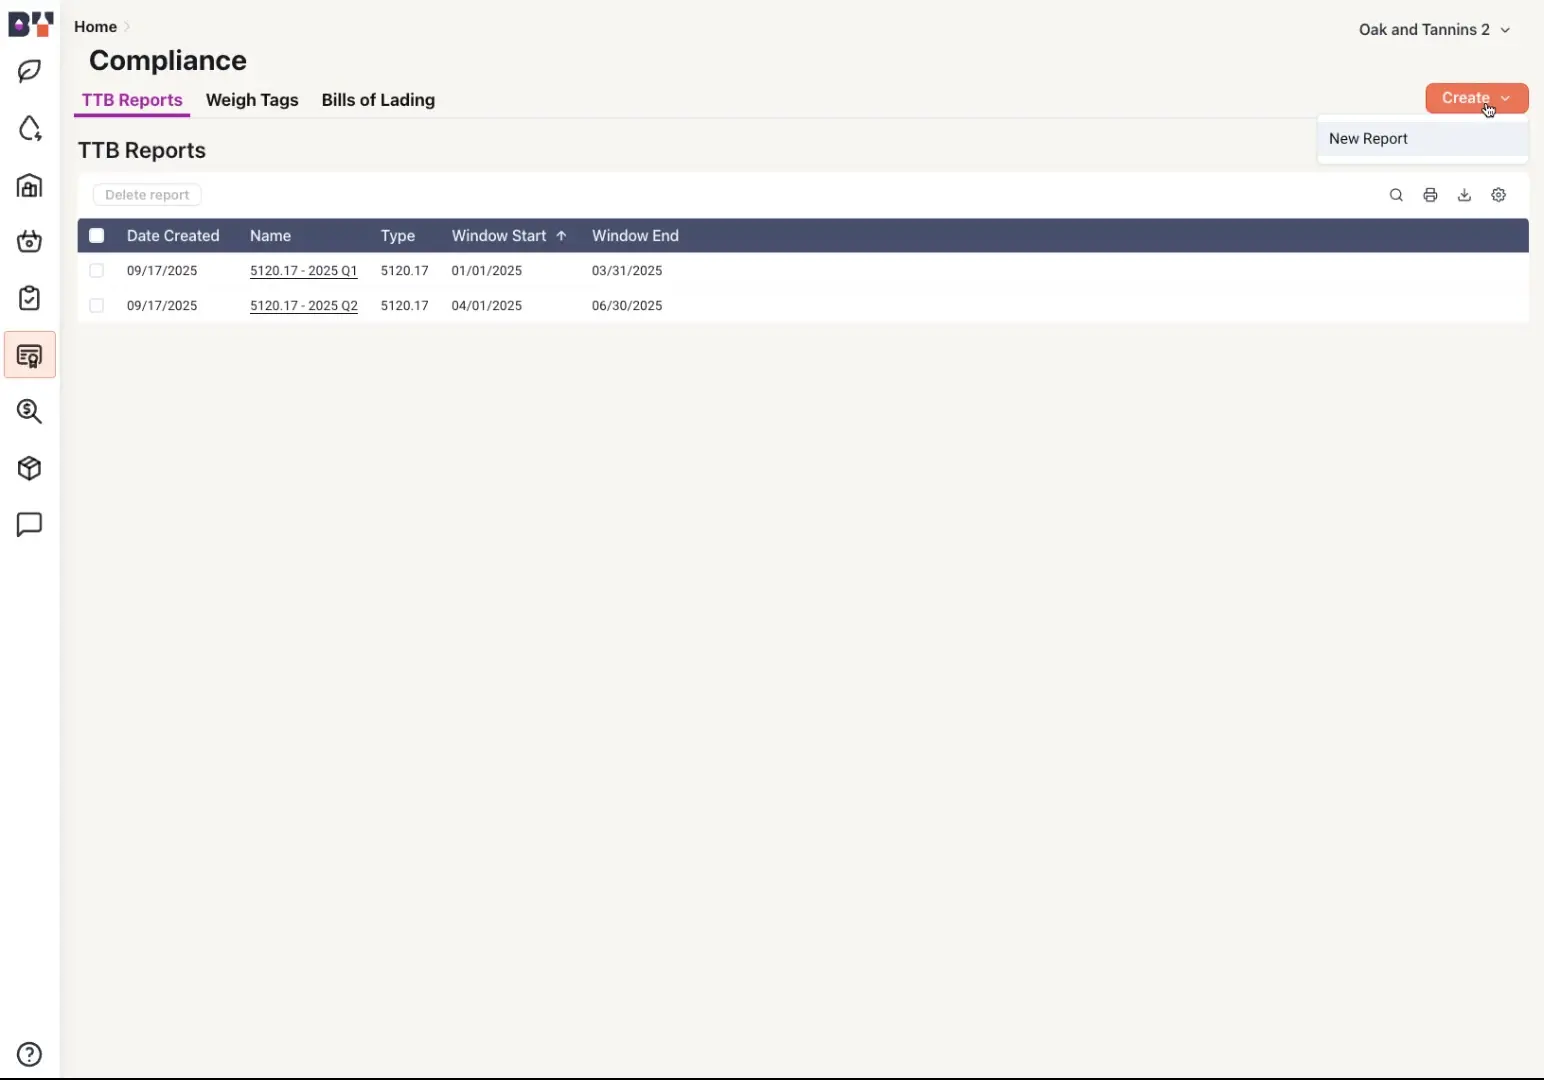Viewport: 1544px width, 1080px height.
Task: Open the Compliance certificate icon in sidebar
Action: click(x=30, y=356)
